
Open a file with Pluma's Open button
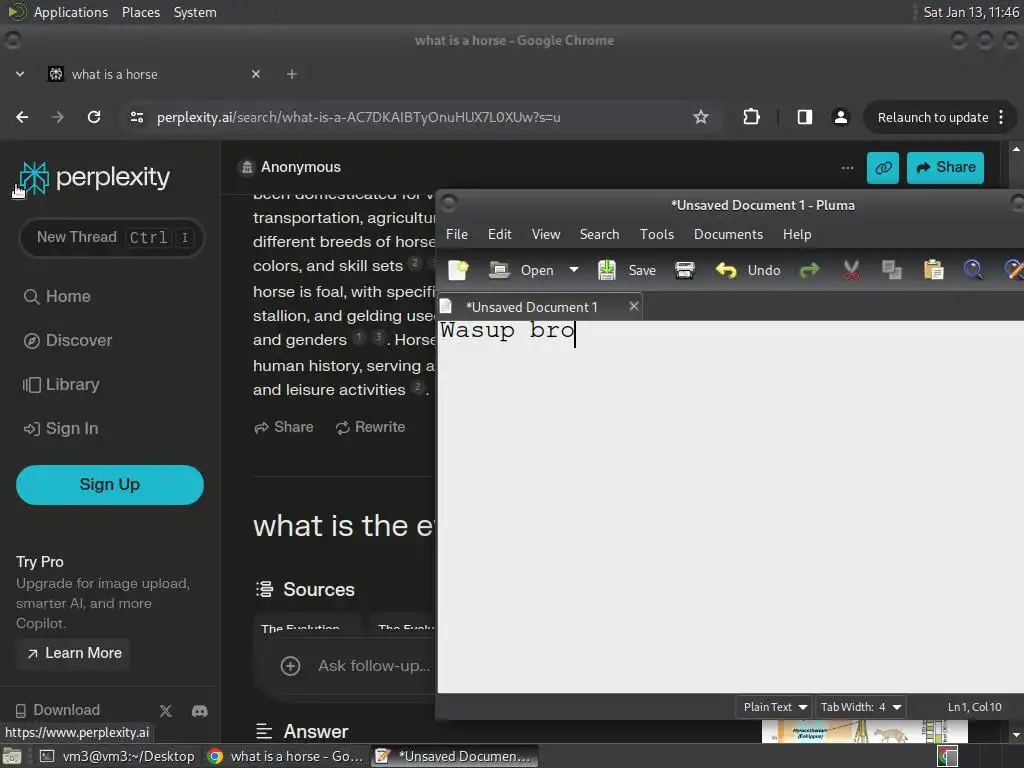click(522, 270)
